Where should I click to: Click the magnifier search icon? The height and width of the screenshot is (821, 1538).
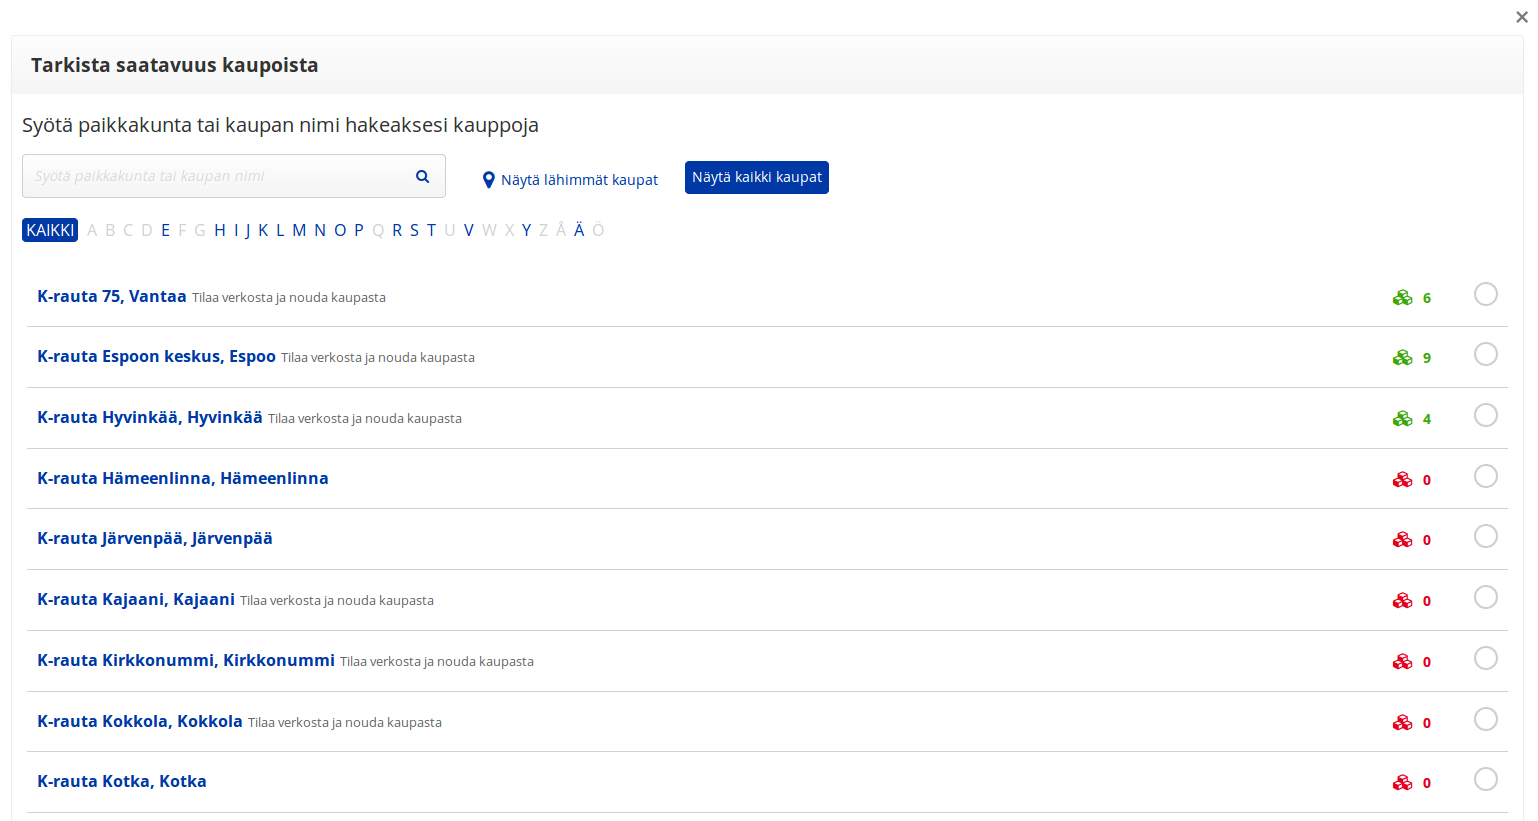423,176
